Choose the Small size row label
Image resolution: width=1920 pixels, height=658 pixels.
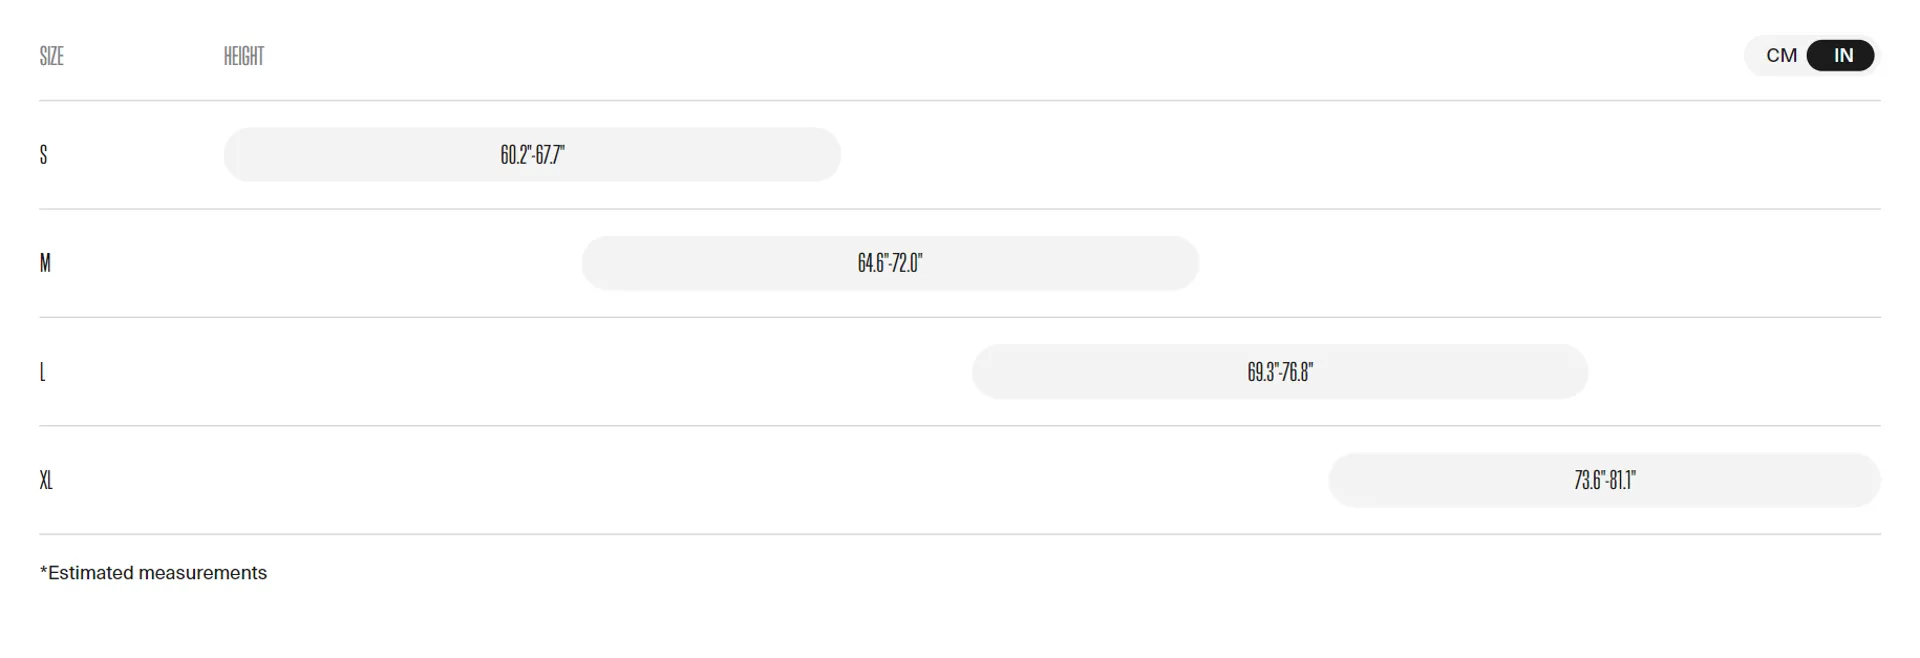(44, 155)
